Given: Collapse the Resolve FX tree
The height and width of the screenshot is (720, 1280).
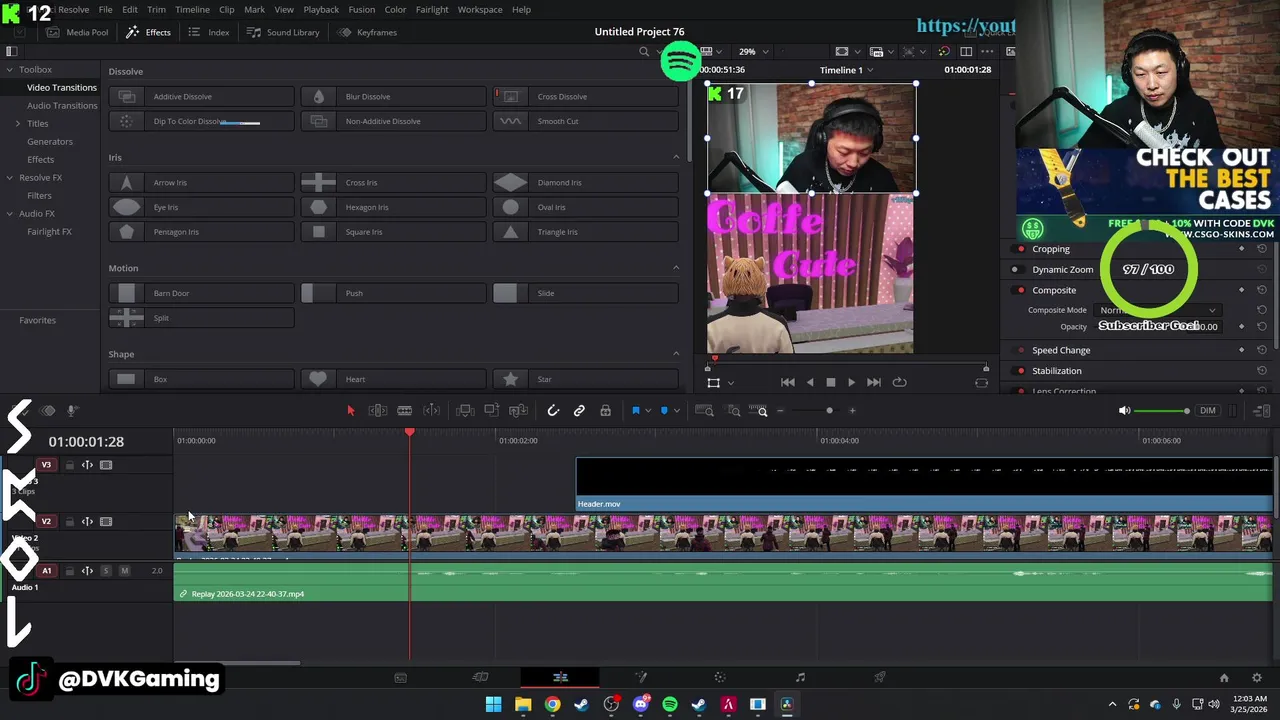Looking at the screenshot, I should click(x=10, y=178).
